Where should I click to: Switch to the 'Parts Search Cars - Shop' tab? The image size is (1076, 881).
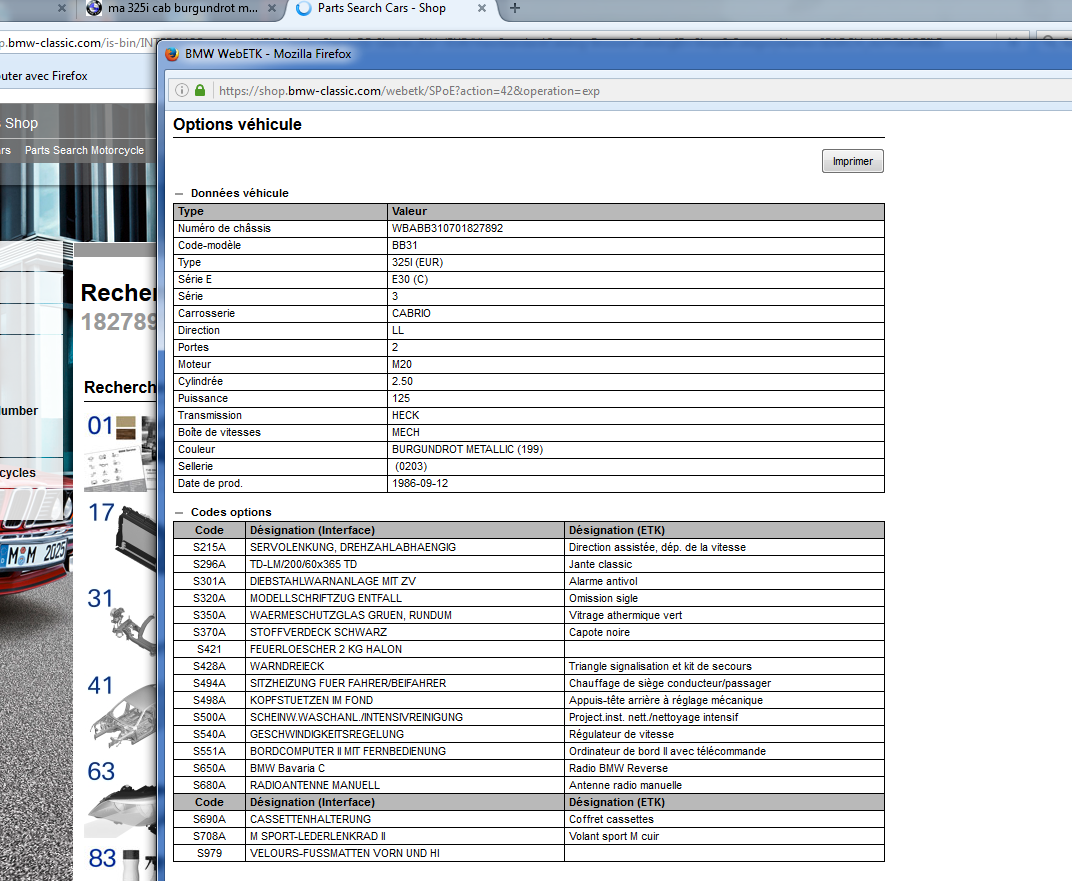[x=382, y=8]
